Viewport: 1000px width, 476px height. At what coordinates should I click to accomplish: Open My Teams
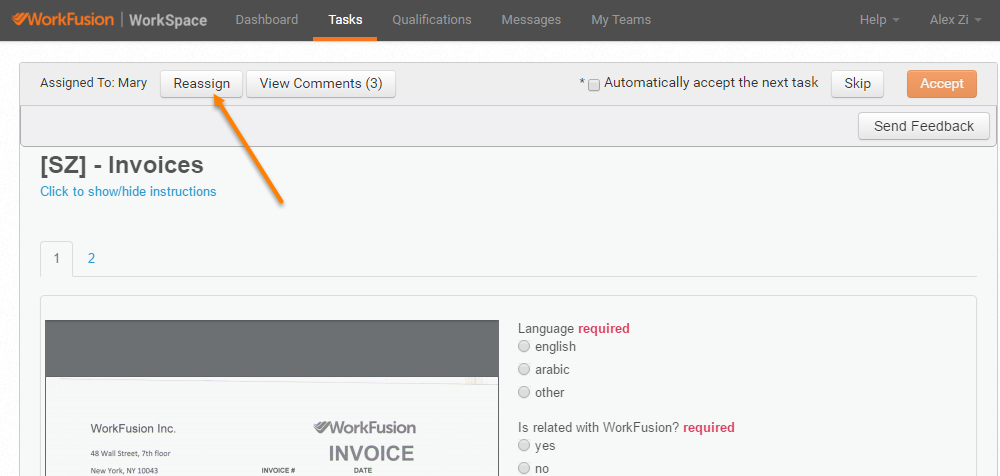tap(621, 20)
